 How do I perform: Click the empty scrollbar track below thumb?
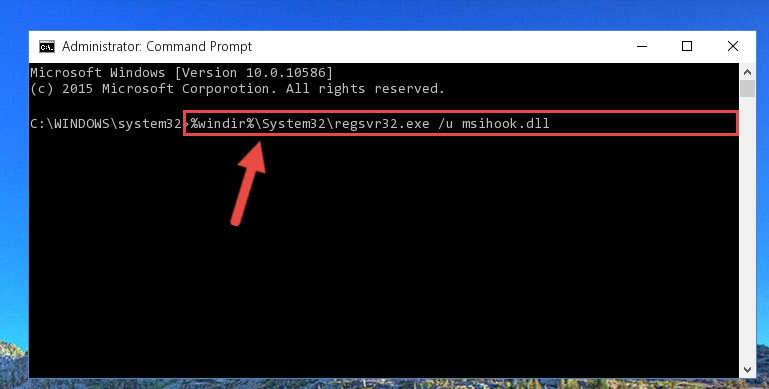click(747, 229)
